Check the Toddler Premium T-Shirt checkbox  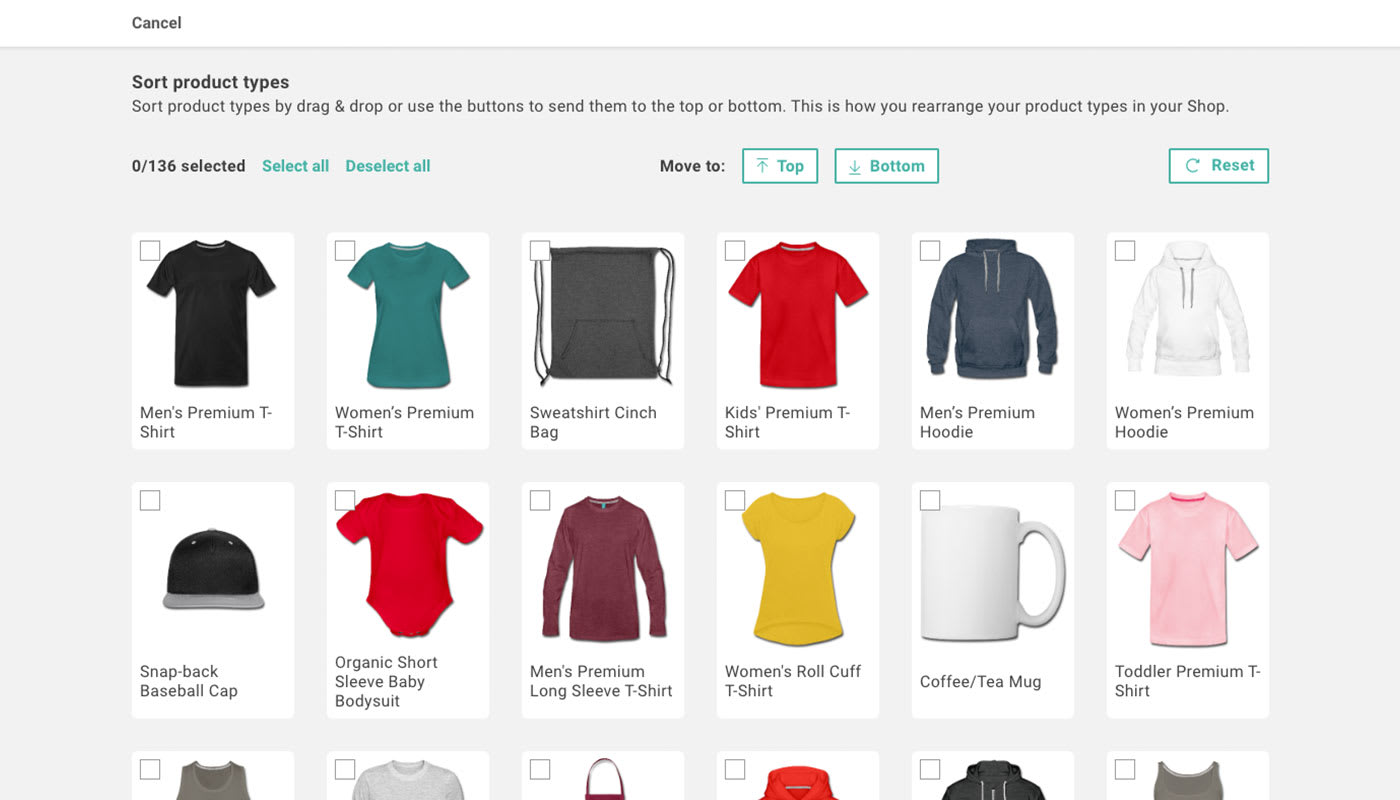(1125, 500)
